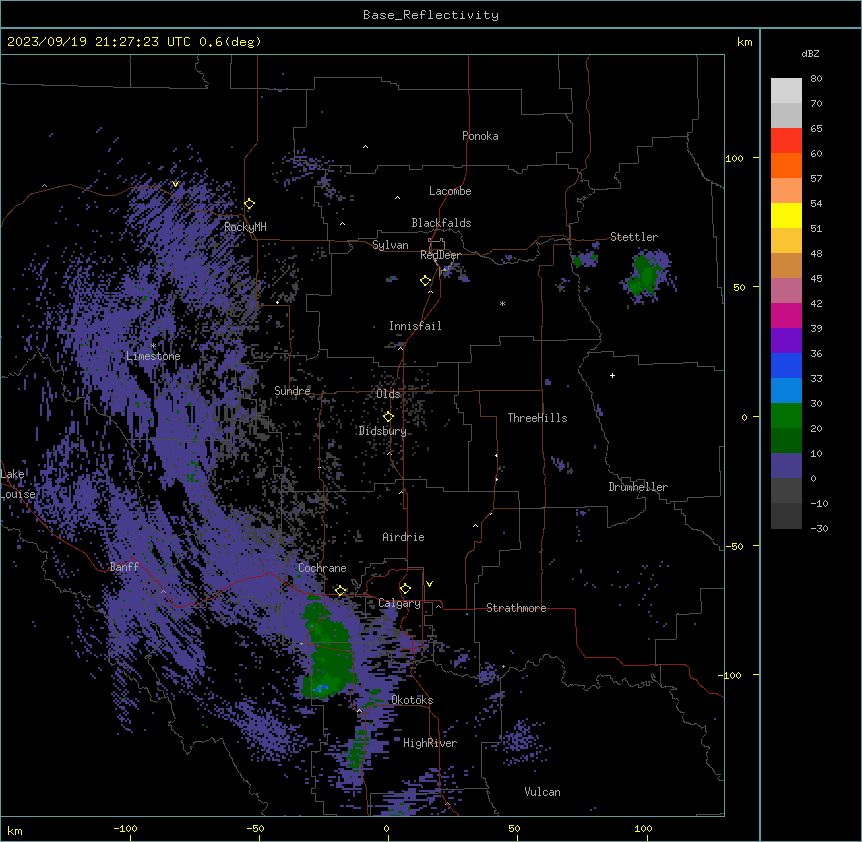The height and width of the screenshot is (842, 862).
Task: Click the Drumheller town label
Action: point(638,487)
